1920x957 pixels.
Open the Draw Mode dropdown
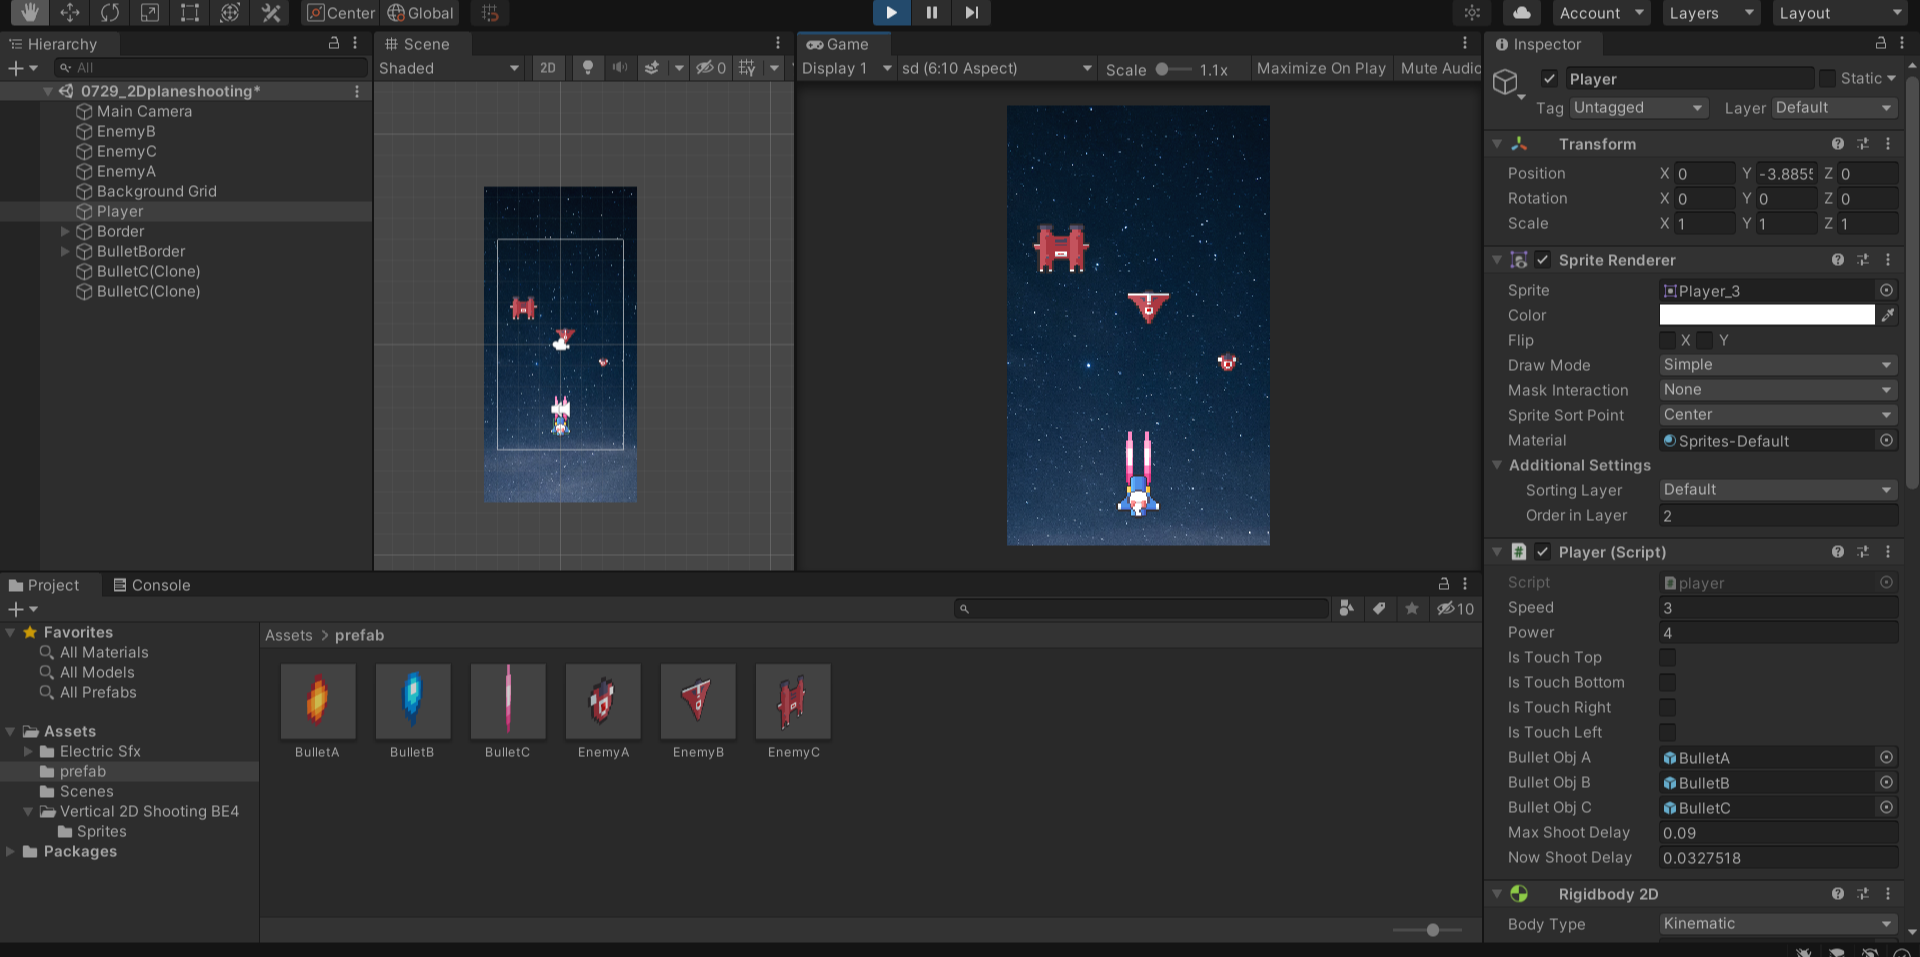pyautogui.click(x=1777, y=365)
